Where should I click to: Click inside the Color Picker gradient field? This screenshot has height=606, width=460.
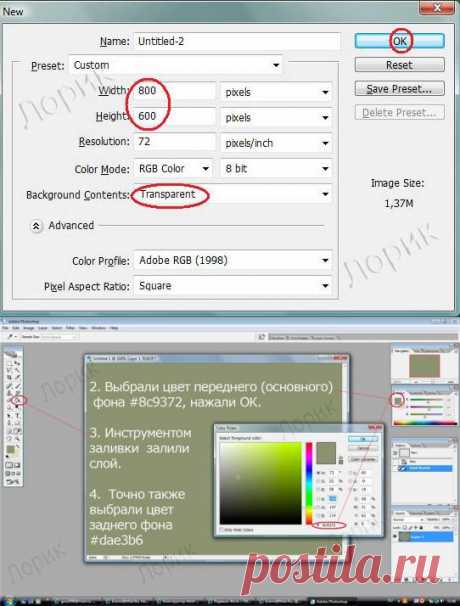coord(261,483)
